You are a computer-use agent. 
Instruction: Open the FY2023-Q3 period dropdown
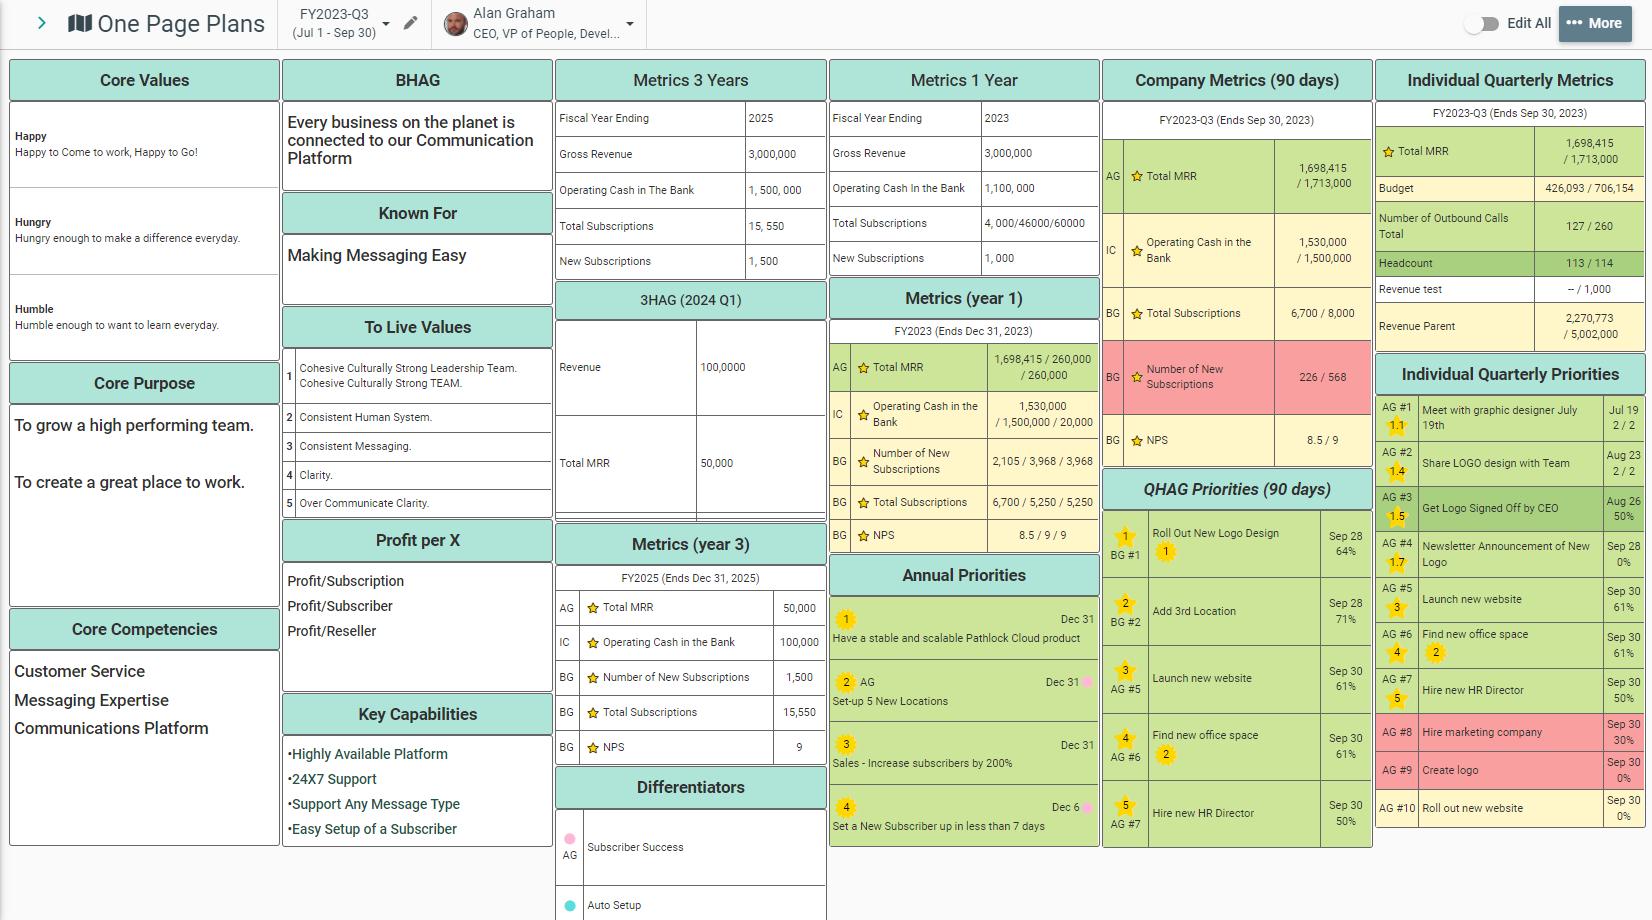385,22
